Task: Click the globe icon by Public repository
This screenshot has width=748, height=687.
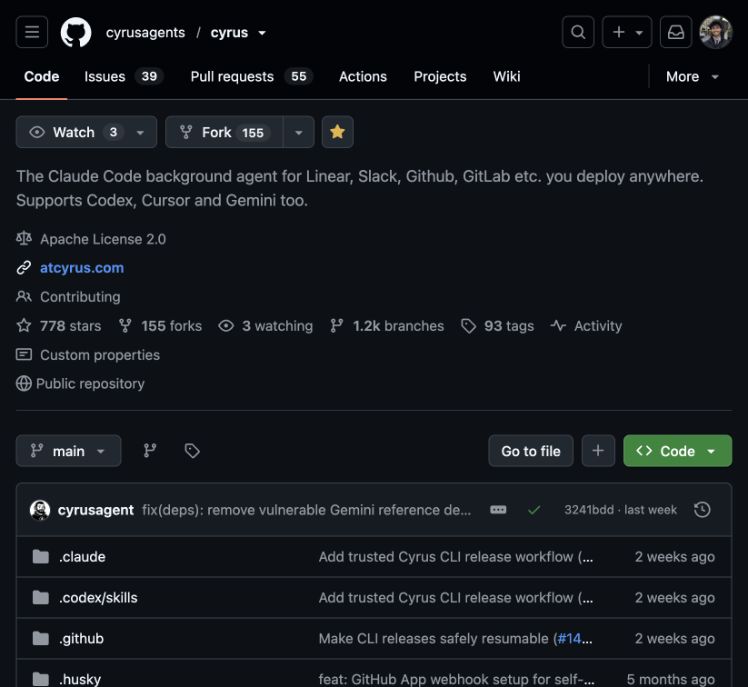Action: pos(24,384)
